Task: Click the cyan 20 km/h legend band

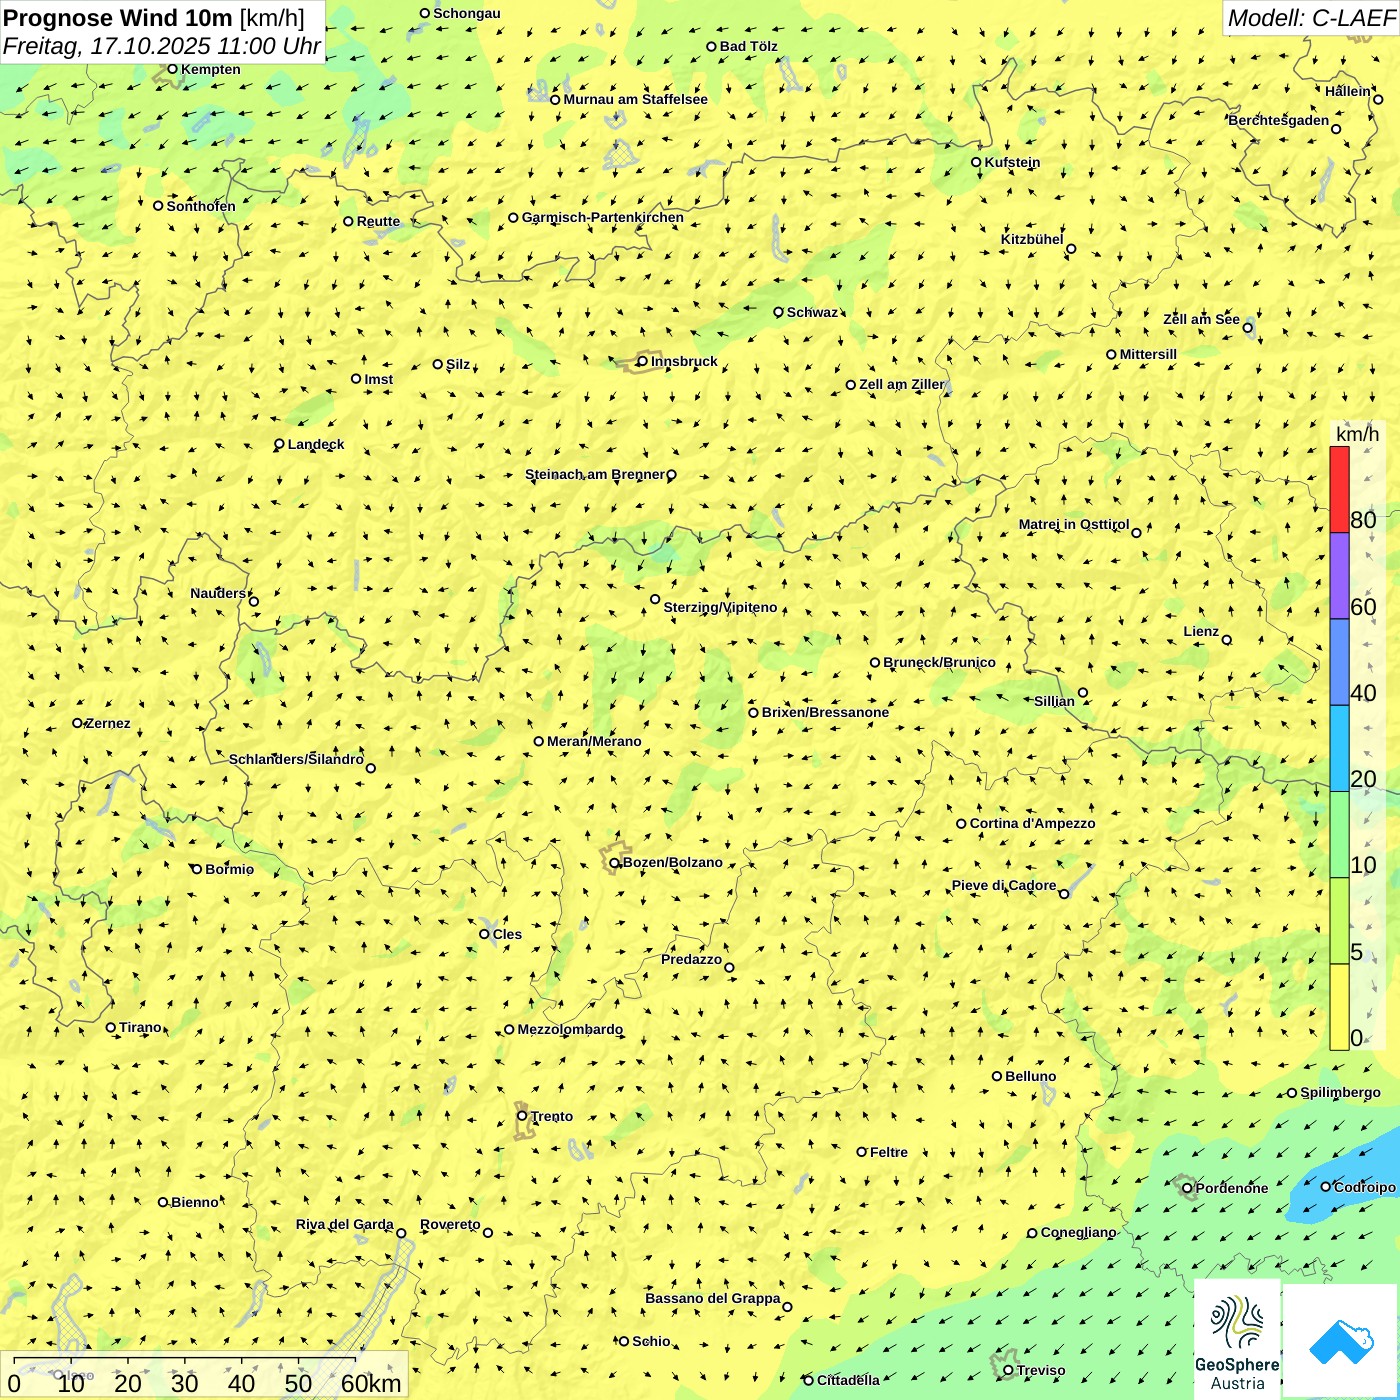Action: click(1339, 749)
